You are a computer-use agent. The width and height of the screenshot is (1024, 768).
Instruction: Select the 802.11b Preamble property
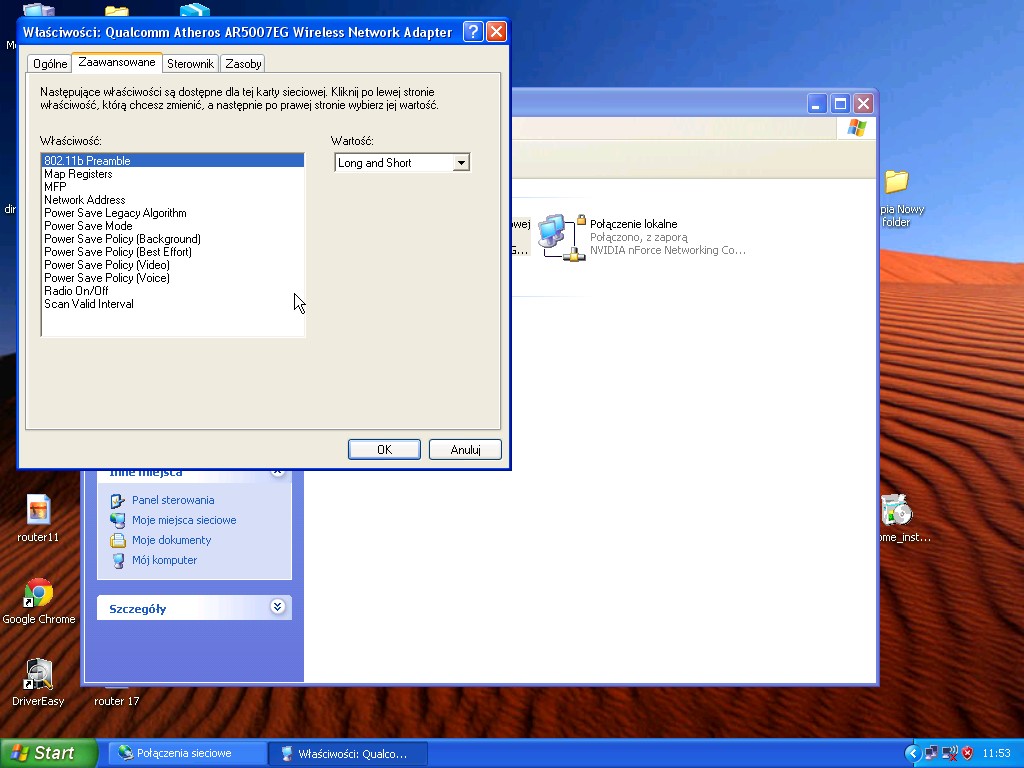pyautogui.click(x=173, y=161)
